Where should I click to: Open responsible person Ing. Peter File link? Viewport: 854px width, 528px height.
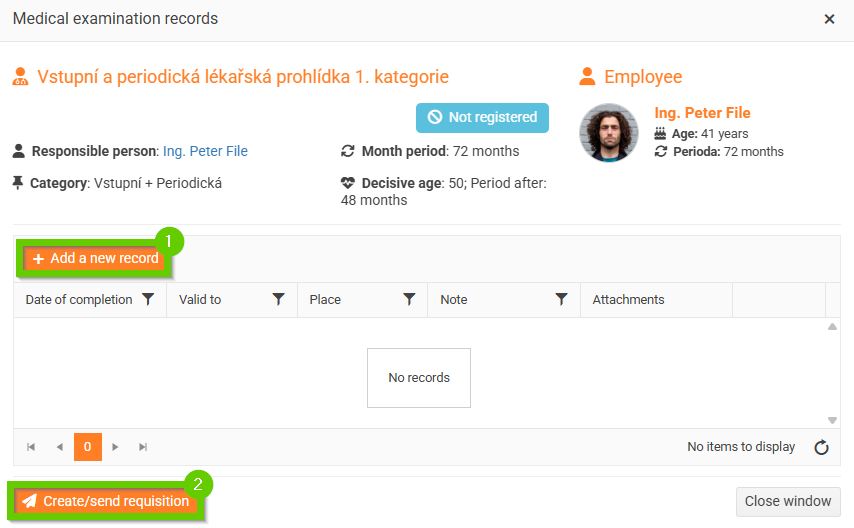click(x=205, y=151)
